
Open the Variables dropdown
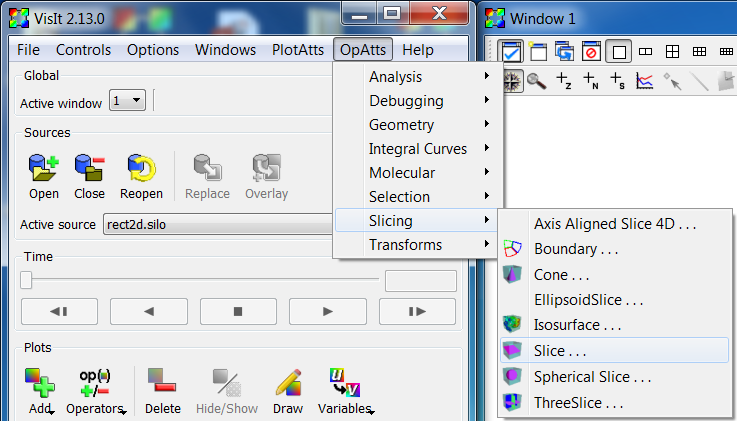point(345,392)
